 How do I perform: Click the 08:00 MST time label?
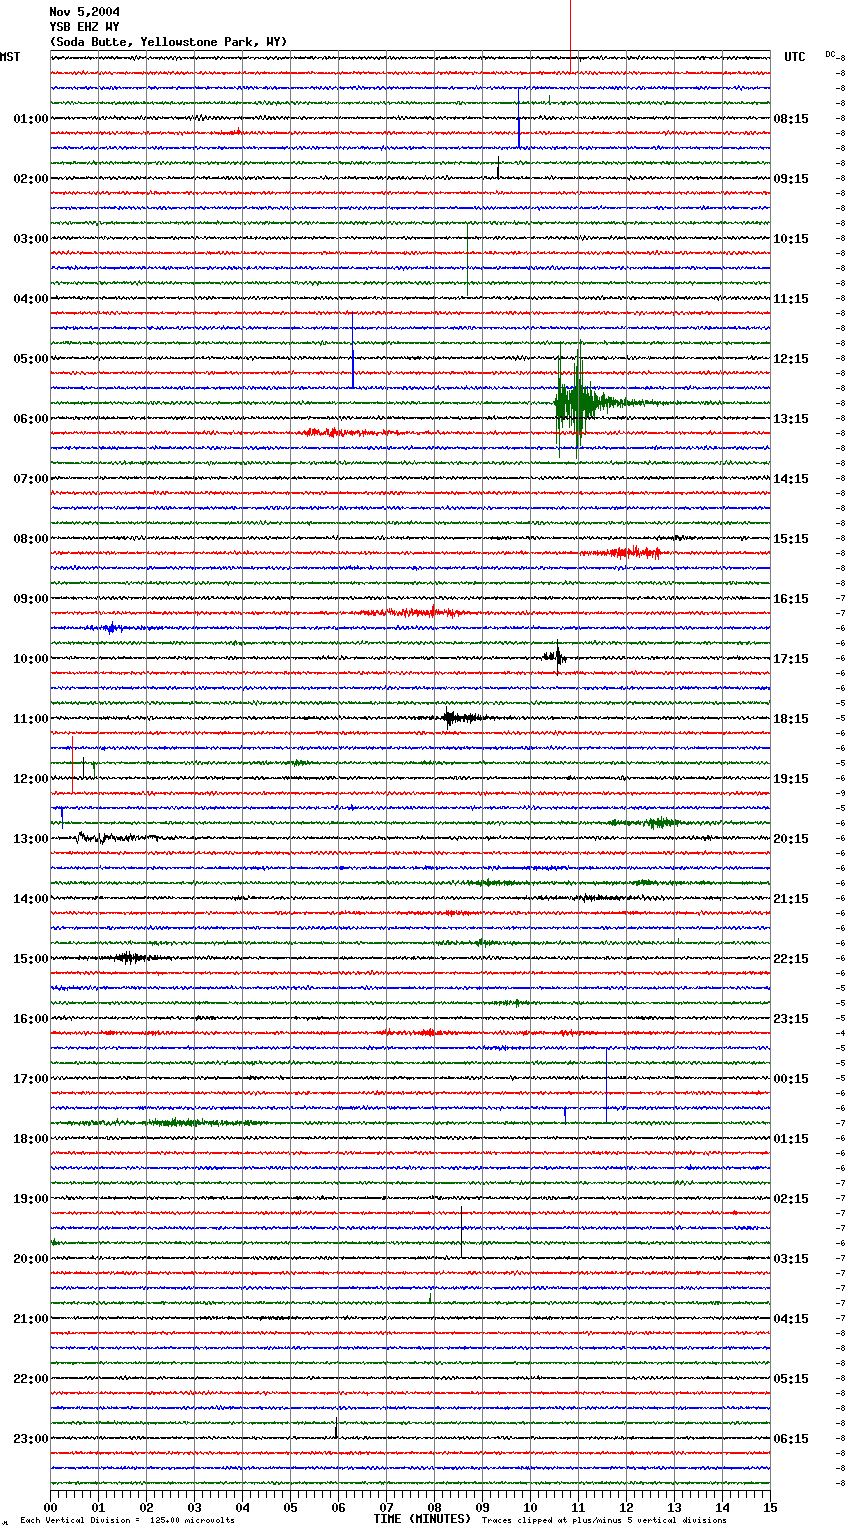pos(31,539)
